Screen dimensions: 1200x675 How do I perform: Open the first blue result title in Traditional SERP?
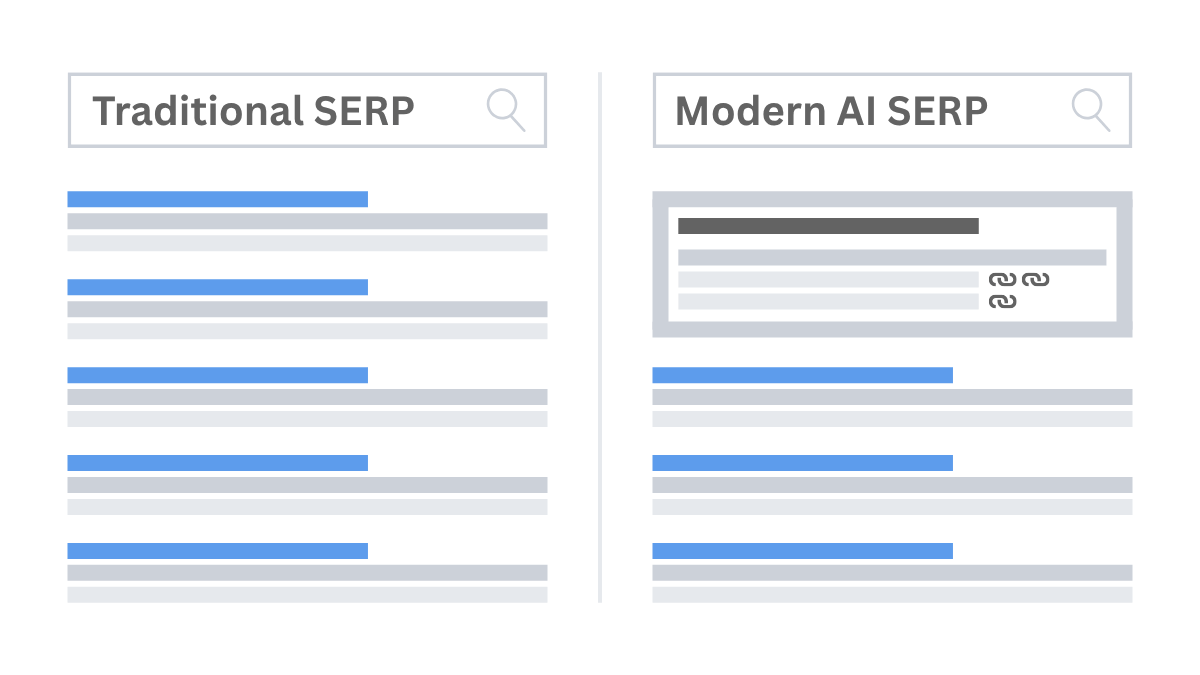click(217, 199)
